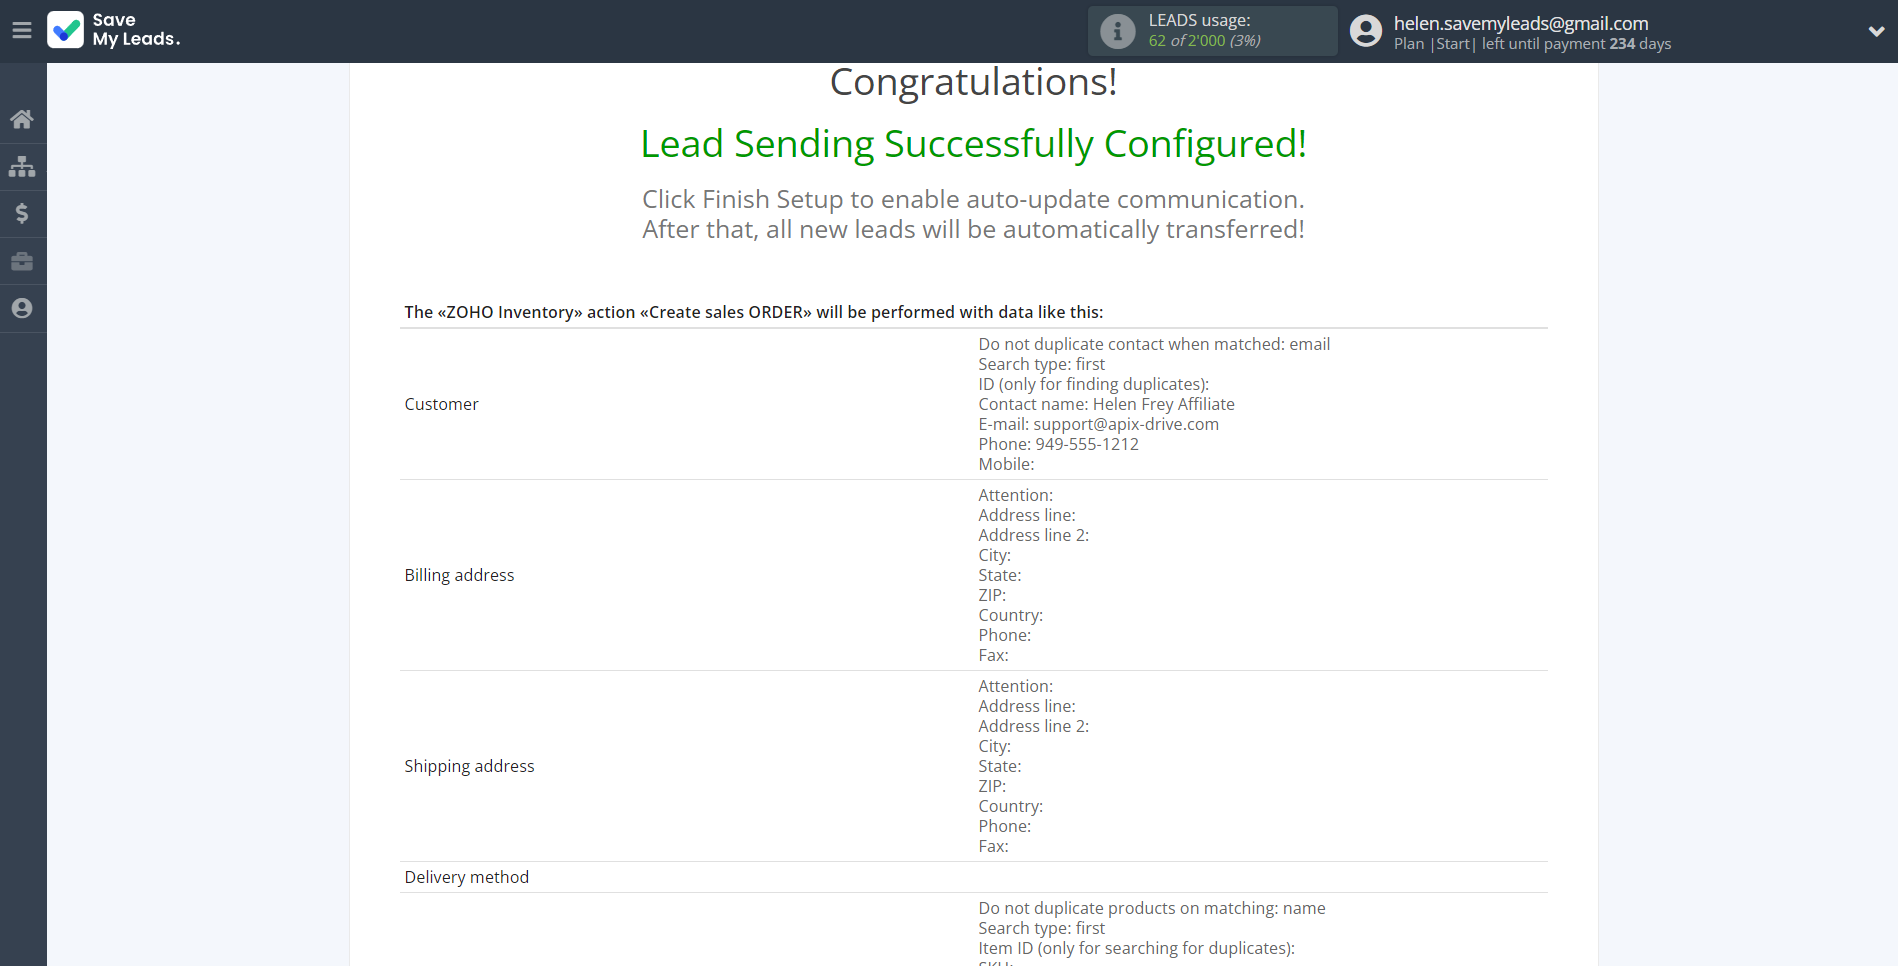Select the 'Customer' row label
The width and height of the screenshot is (1898, 966).
[x=441, y=404]
